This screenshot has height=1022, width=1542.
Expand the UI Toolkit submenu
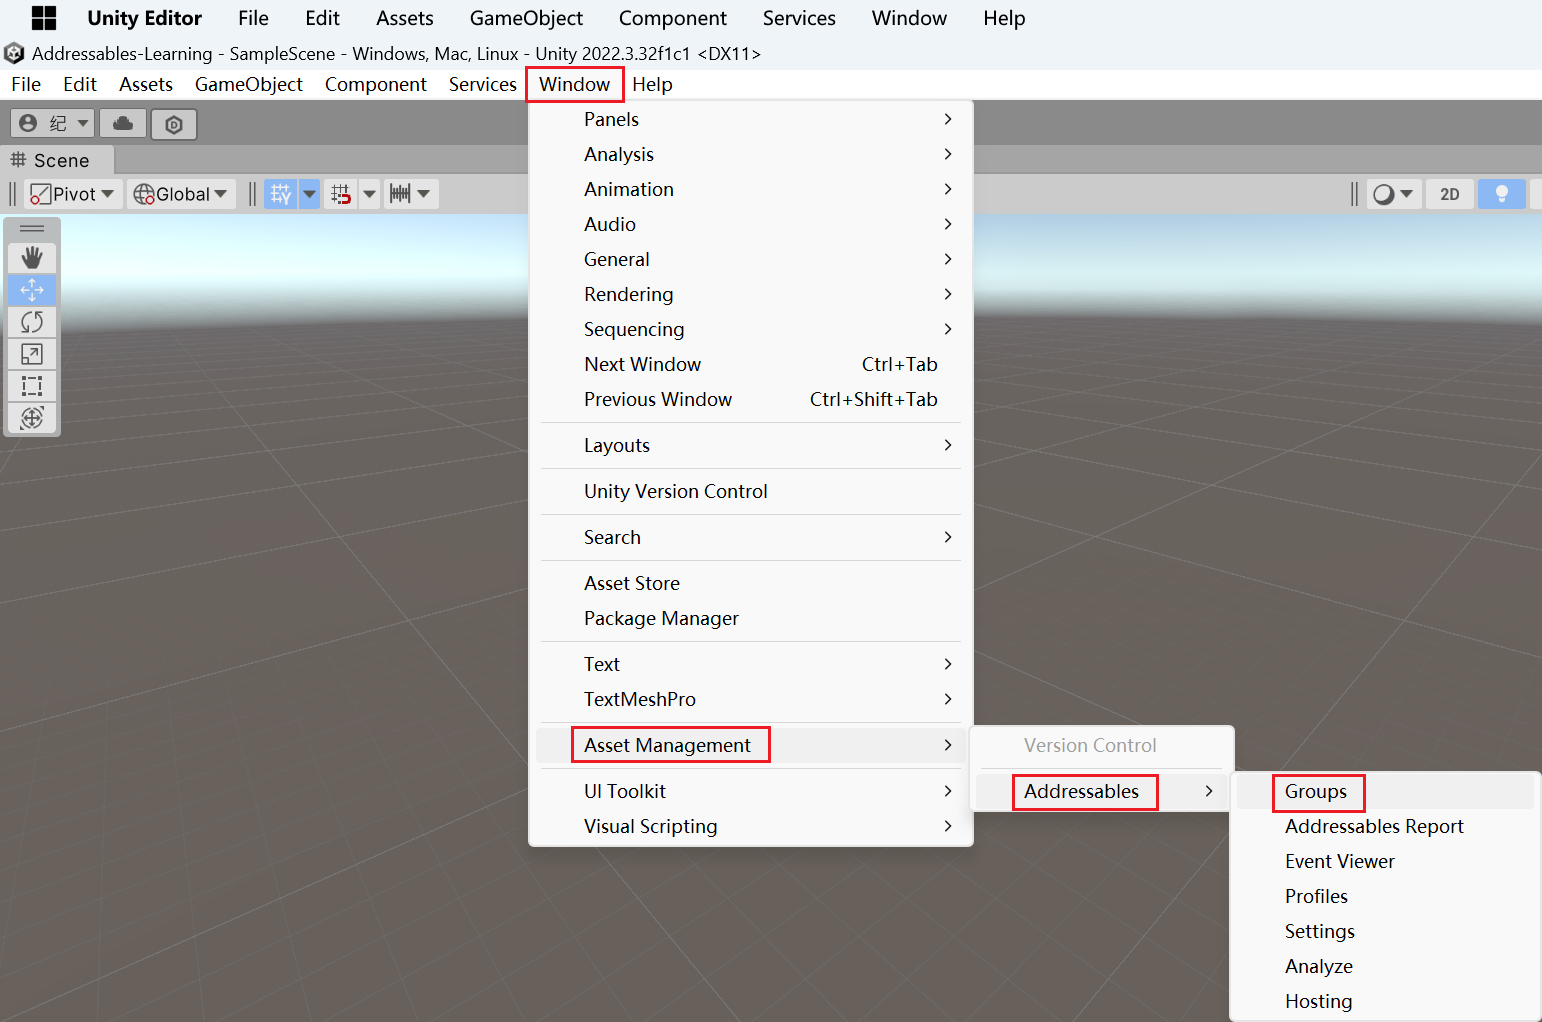pyautogui.click(x=750, y=791)
